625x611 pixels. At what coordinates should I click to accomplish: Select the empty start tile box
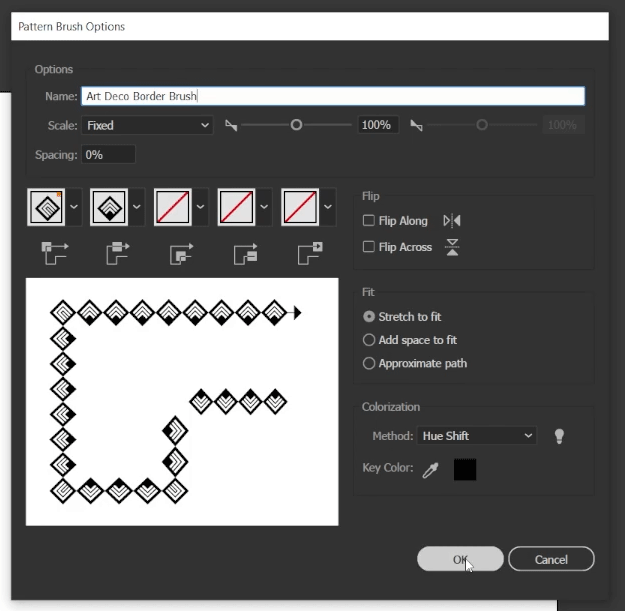(x=237, y=207)
